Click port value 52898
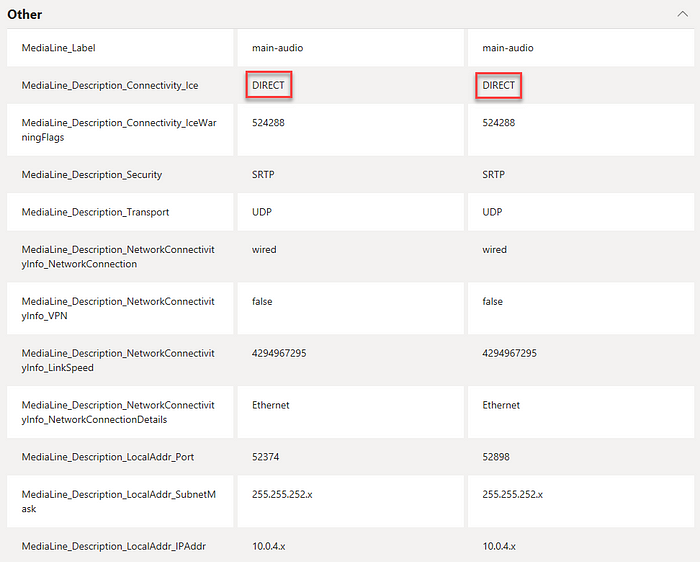700x562 pixels. 496,457
